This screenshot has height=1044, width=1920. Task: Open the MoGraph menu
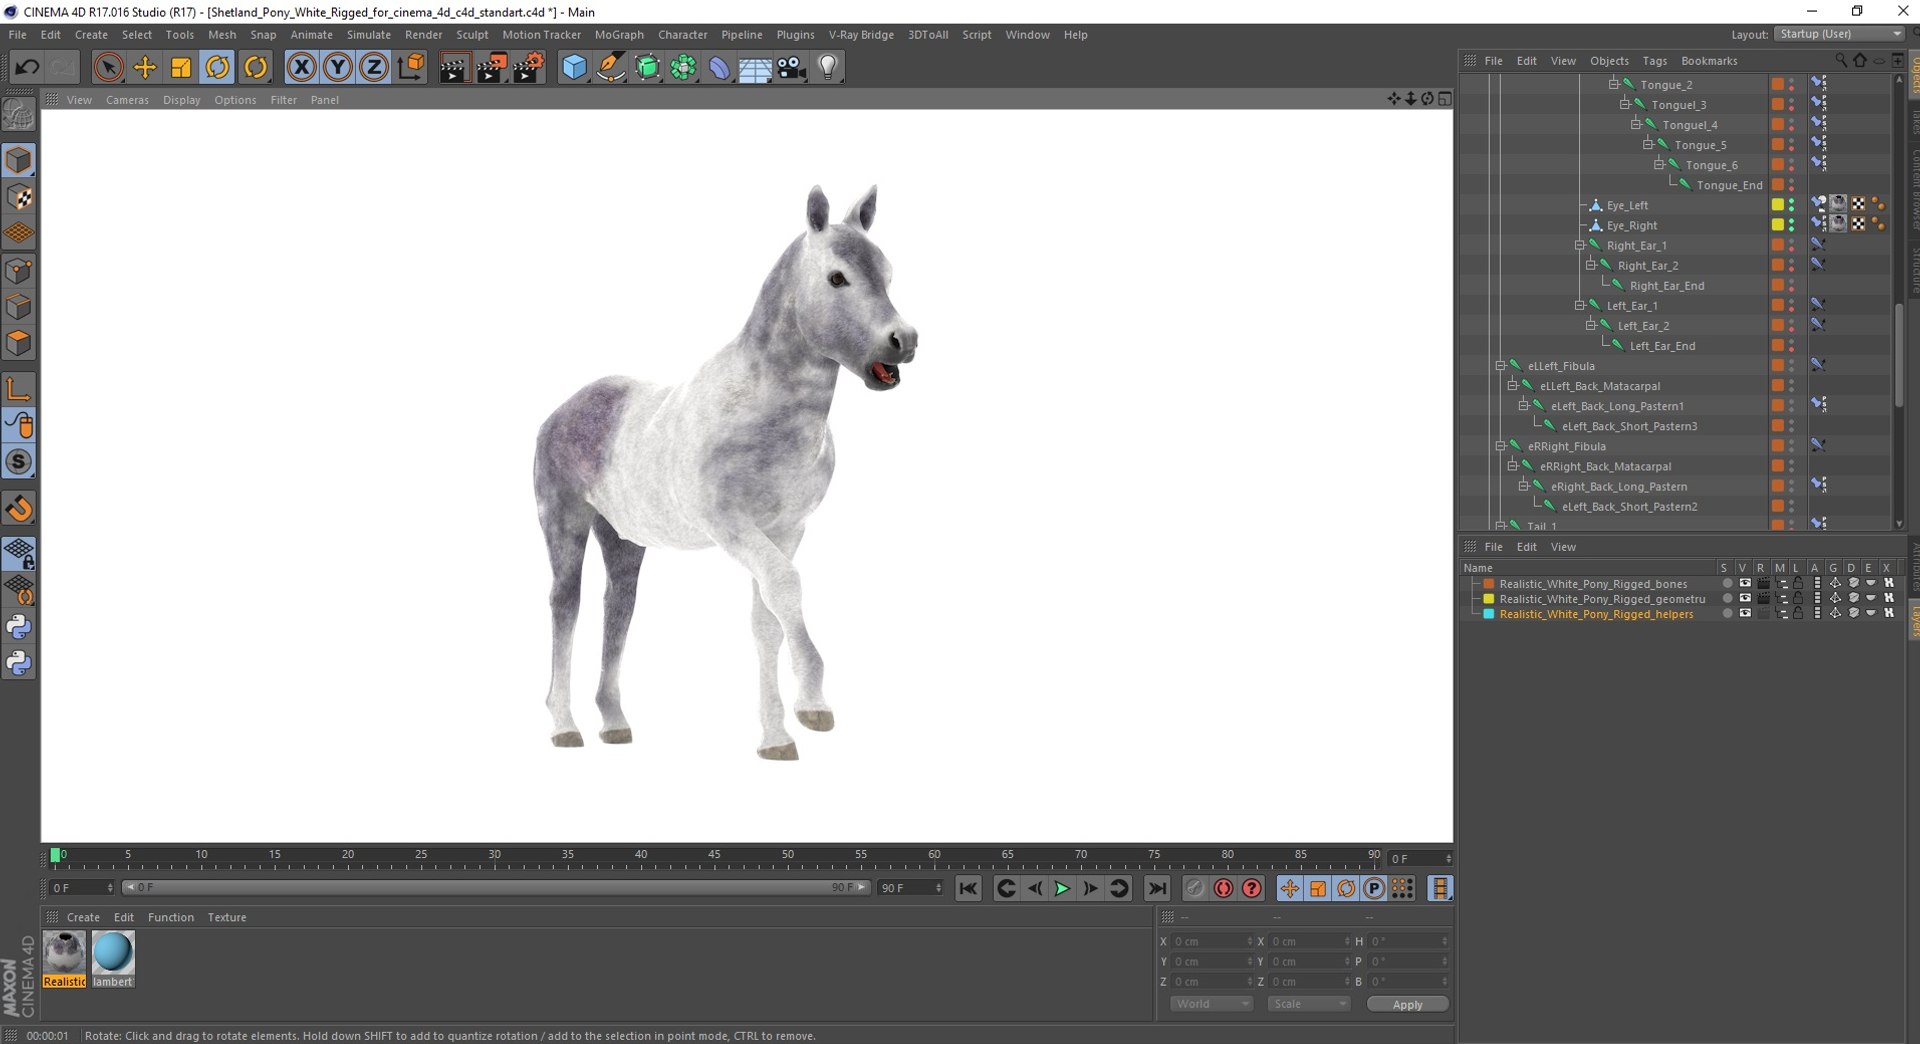[619, 34]
